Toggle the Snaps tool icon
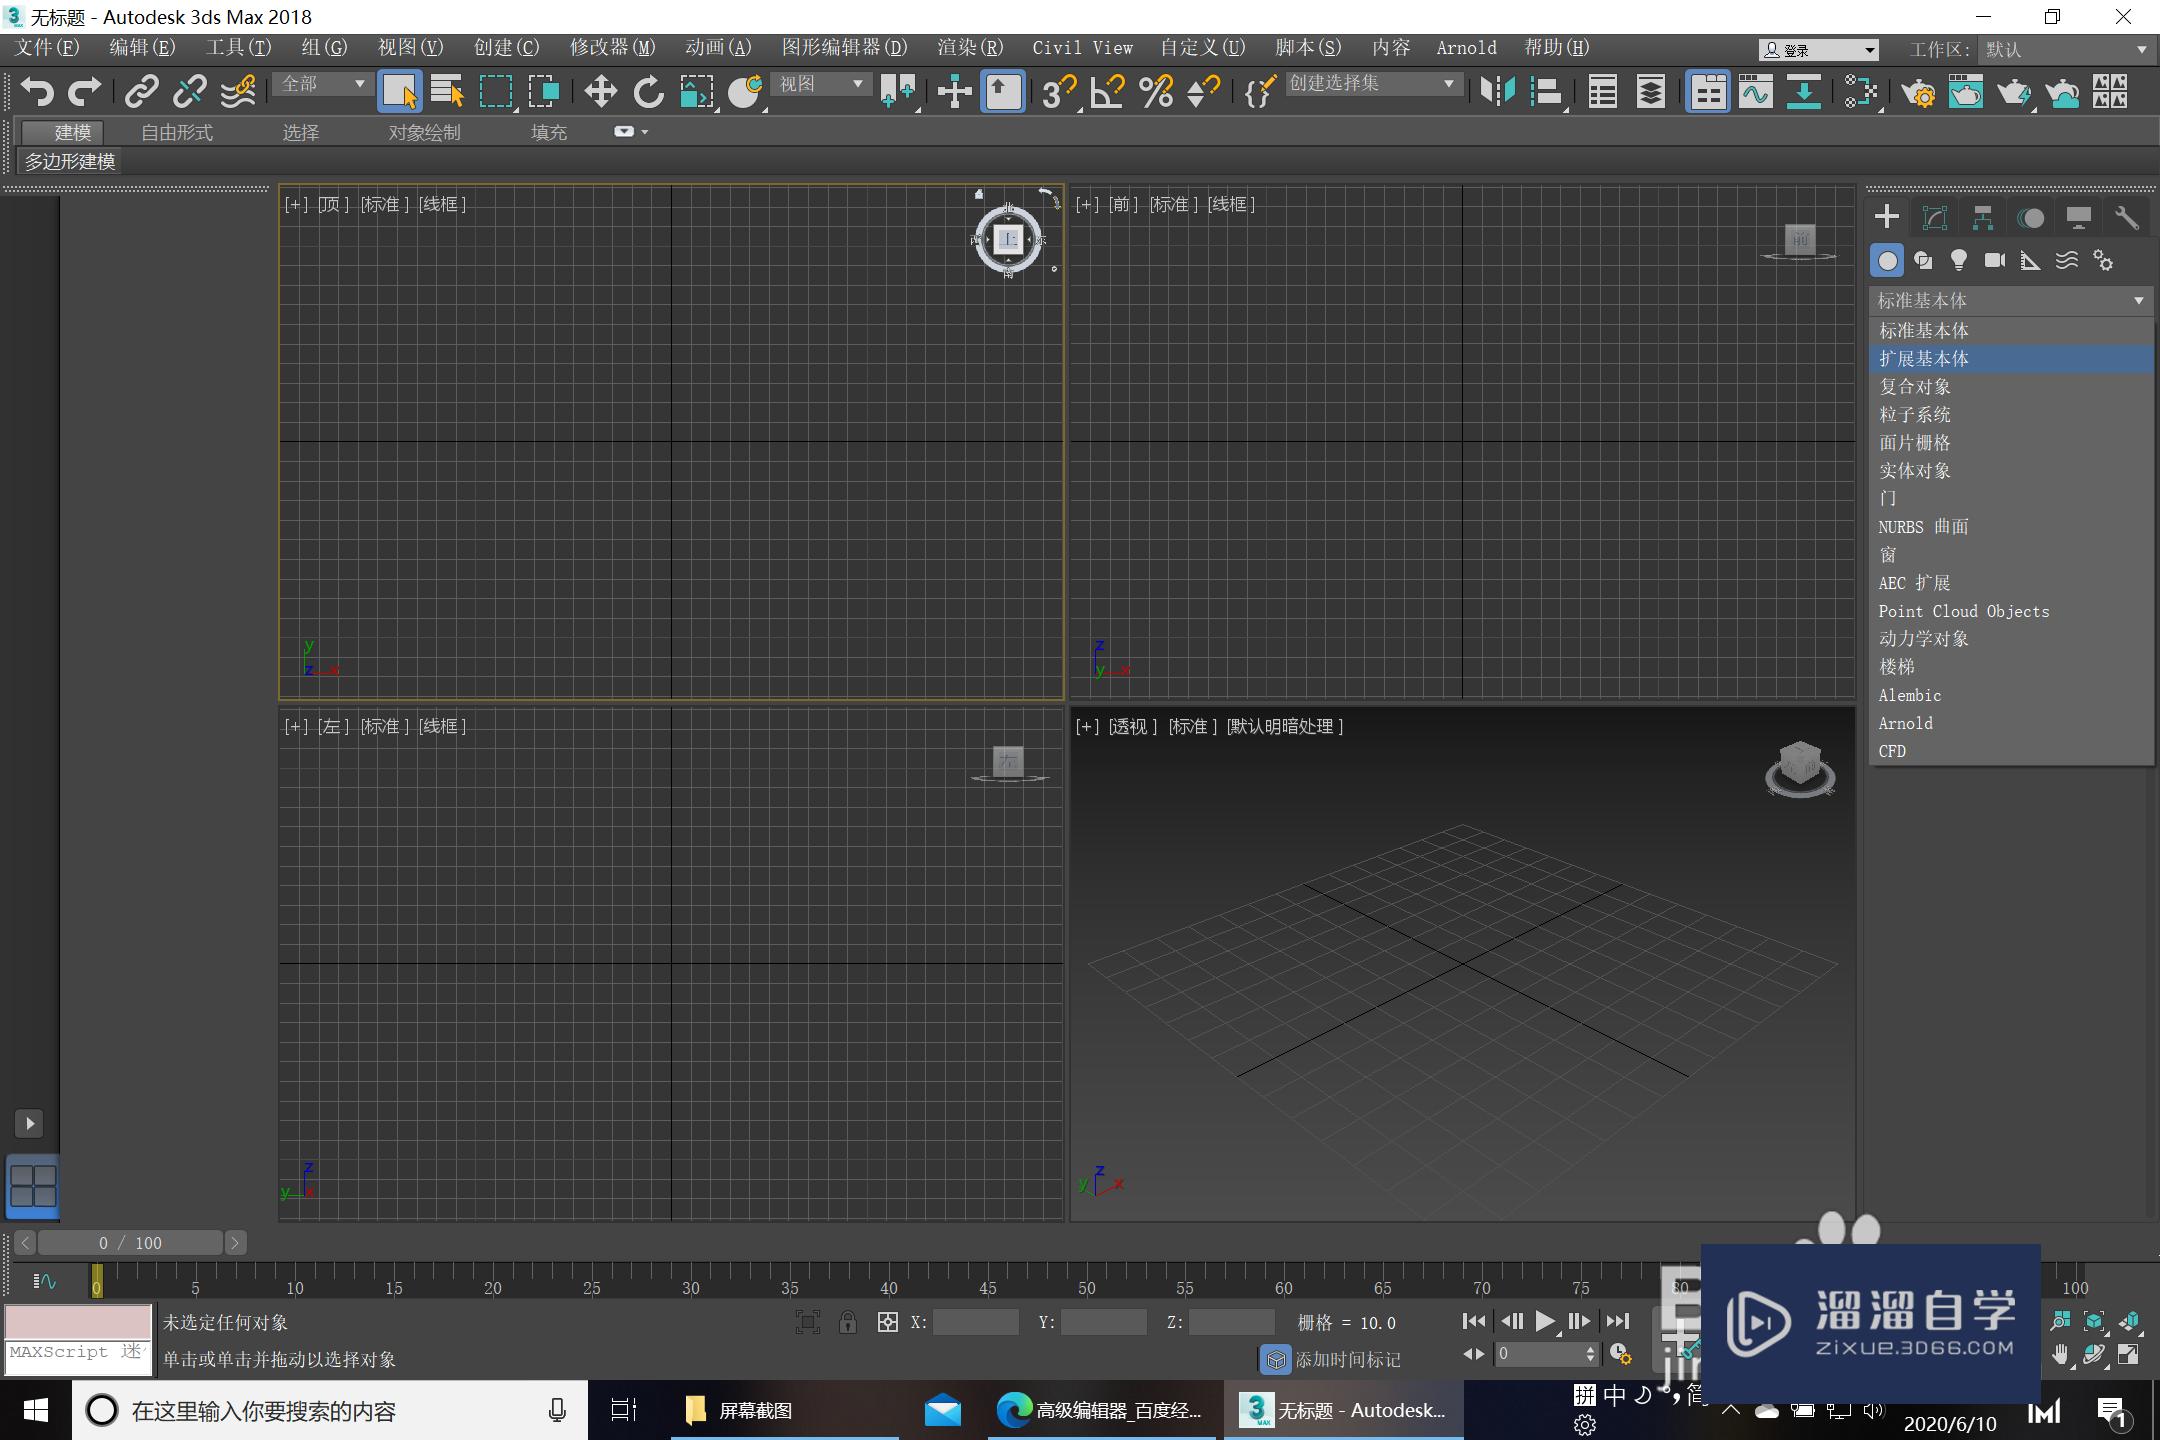 [x=1053, y=92]
